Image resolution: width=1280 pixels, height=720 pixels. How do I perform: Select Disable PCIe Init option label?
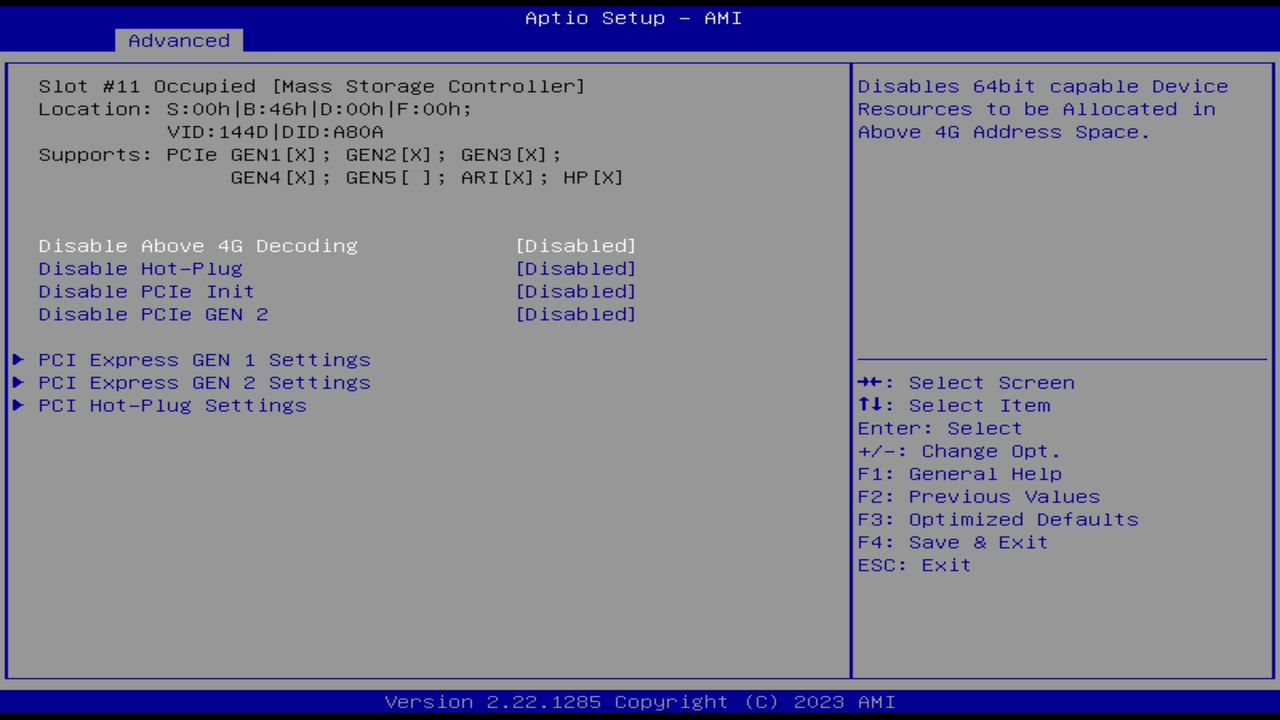[147, 292]
